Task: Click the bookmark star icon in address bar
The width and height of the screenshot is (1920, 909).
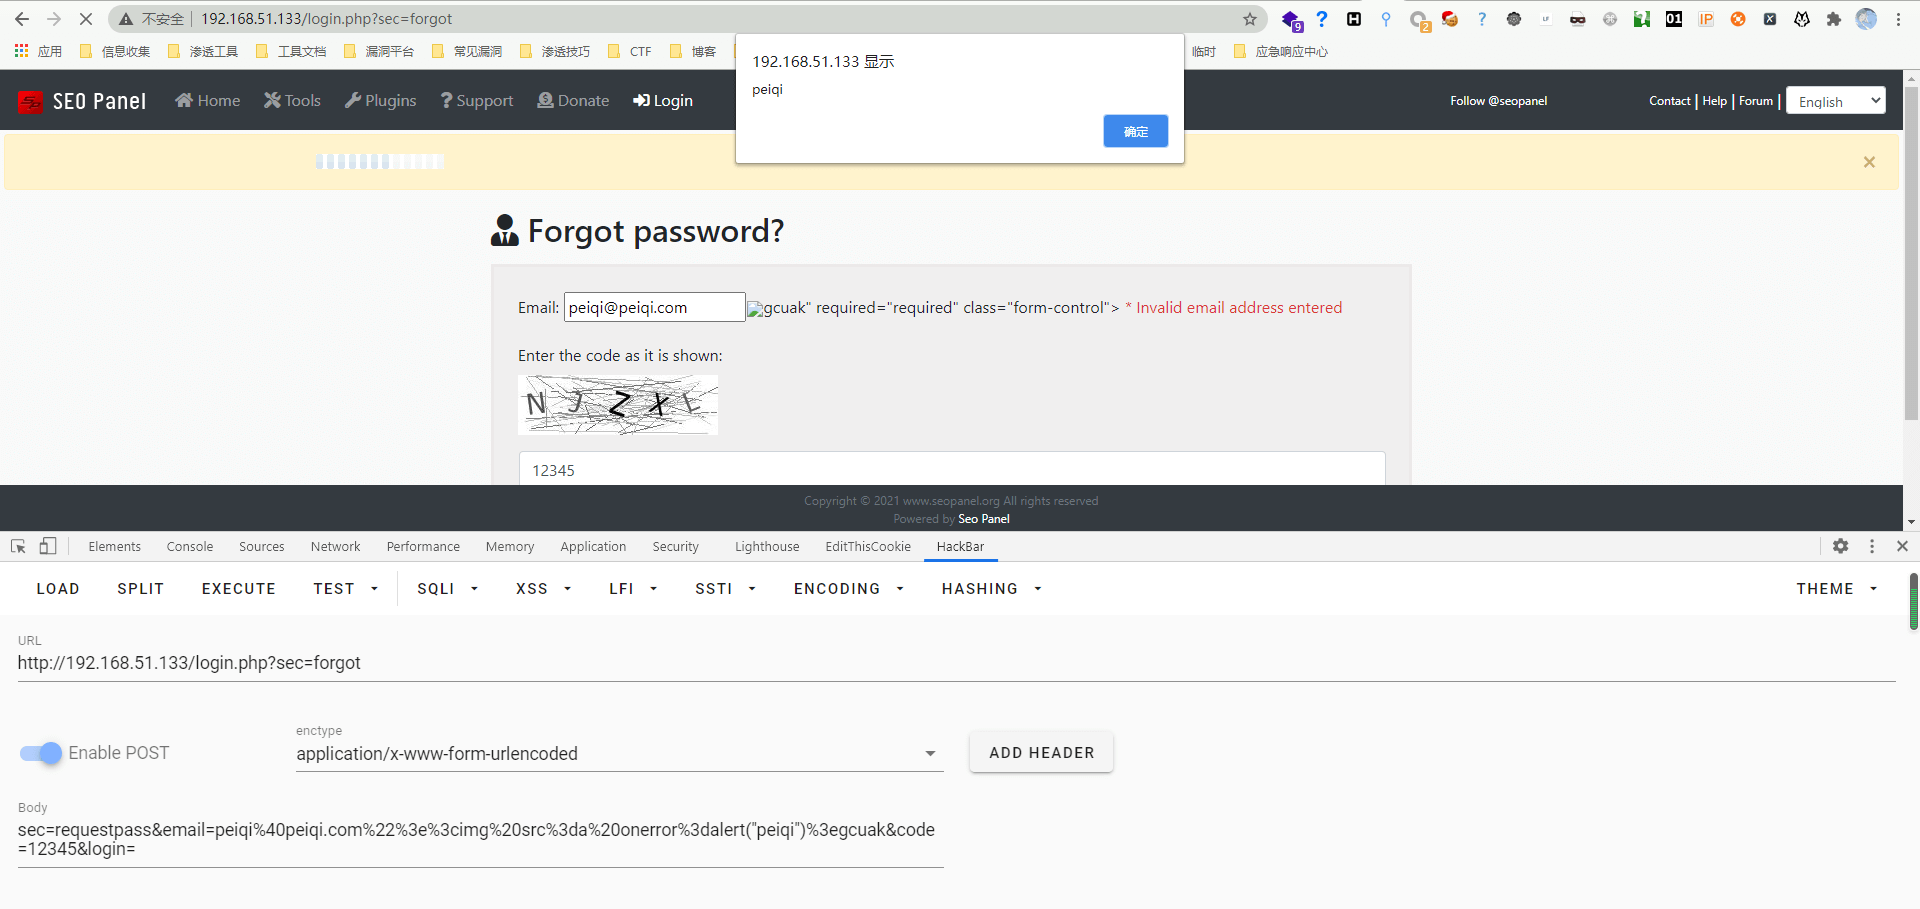Action: pyautogui.click(x=1249, y=19)
